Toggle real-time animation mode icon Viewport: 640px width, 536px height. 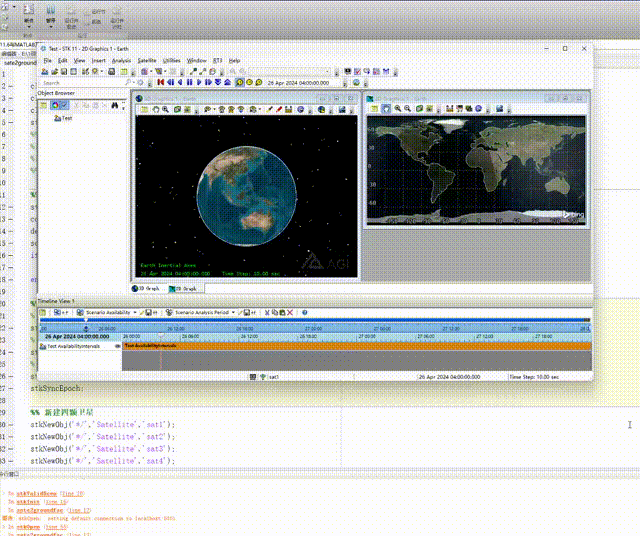(x=249, y=82)
